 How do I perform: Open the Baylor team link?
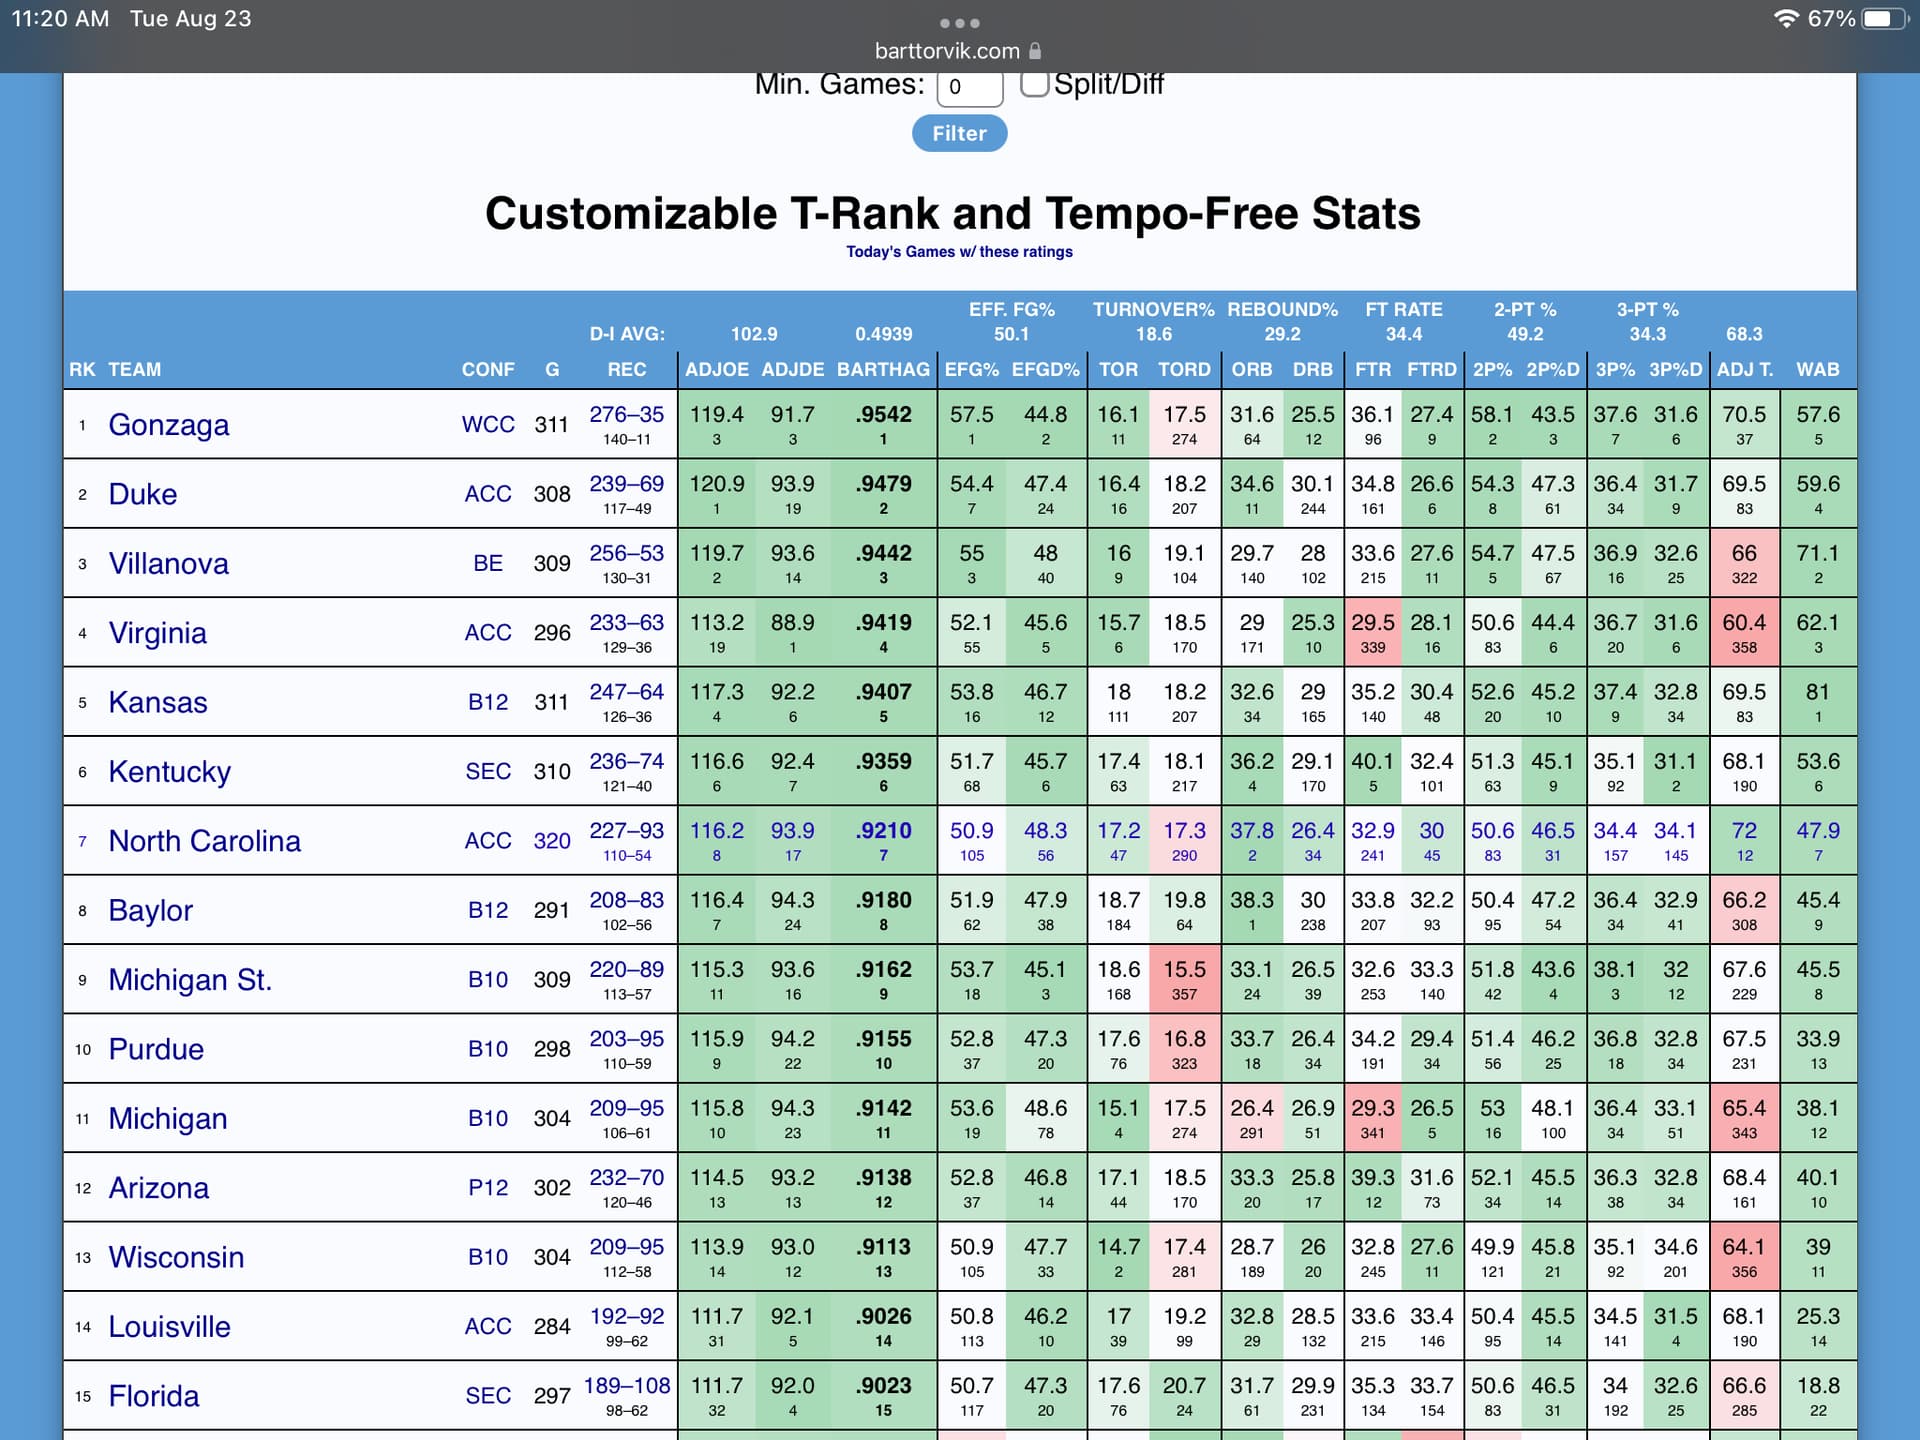pyautogui.click(x=151, y=911)
